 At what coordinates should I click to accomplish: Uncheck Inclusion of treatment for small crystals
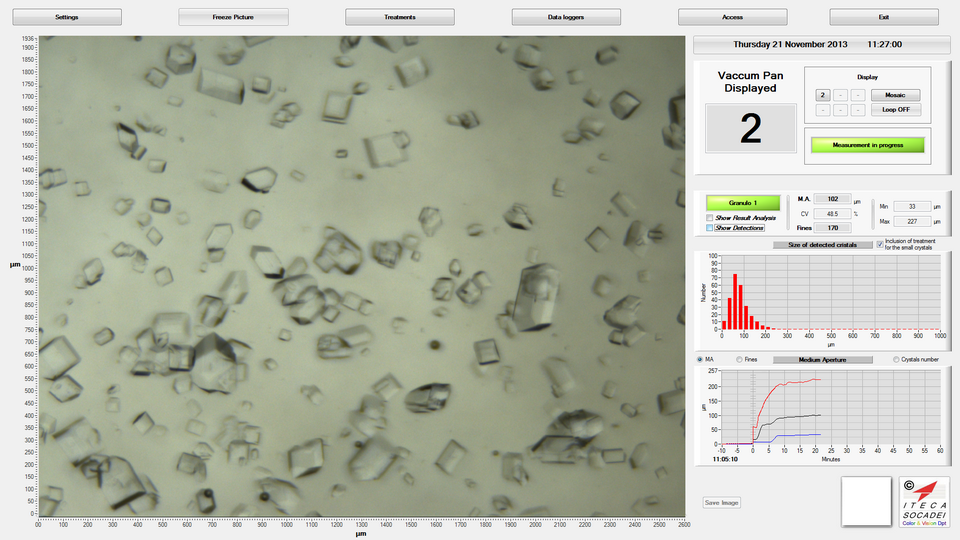point(880,244)
